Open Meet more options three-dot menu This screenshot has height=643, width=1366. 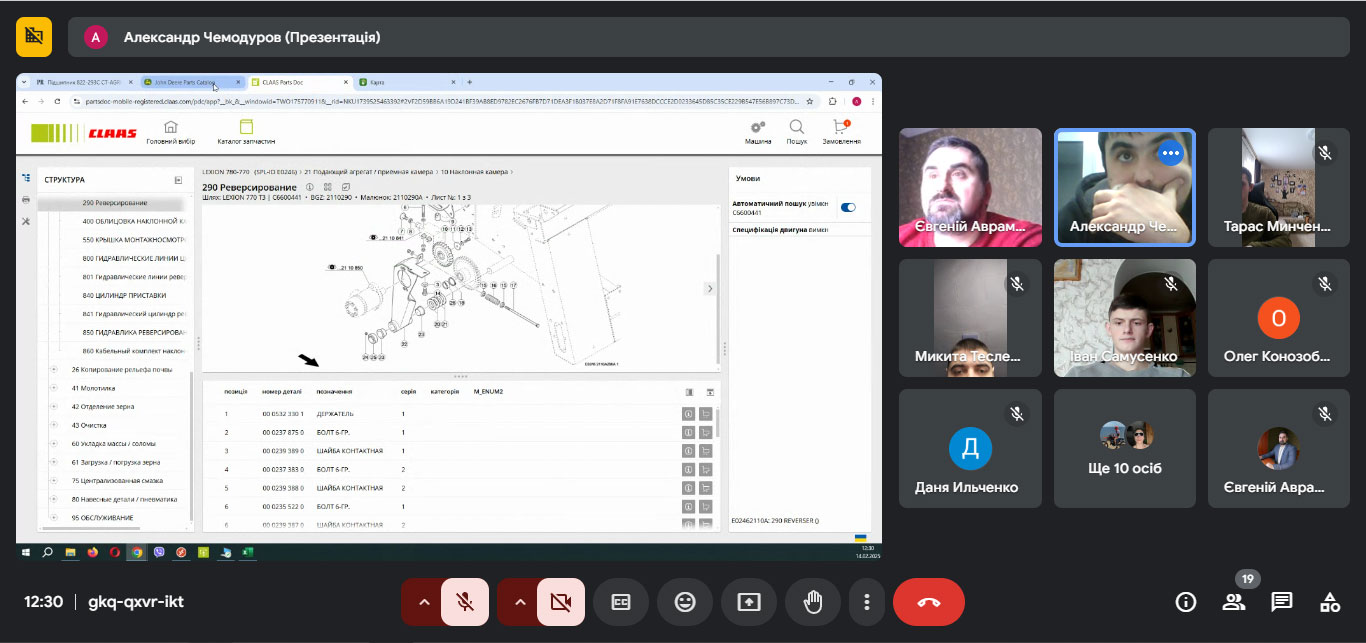coord(866,602)
